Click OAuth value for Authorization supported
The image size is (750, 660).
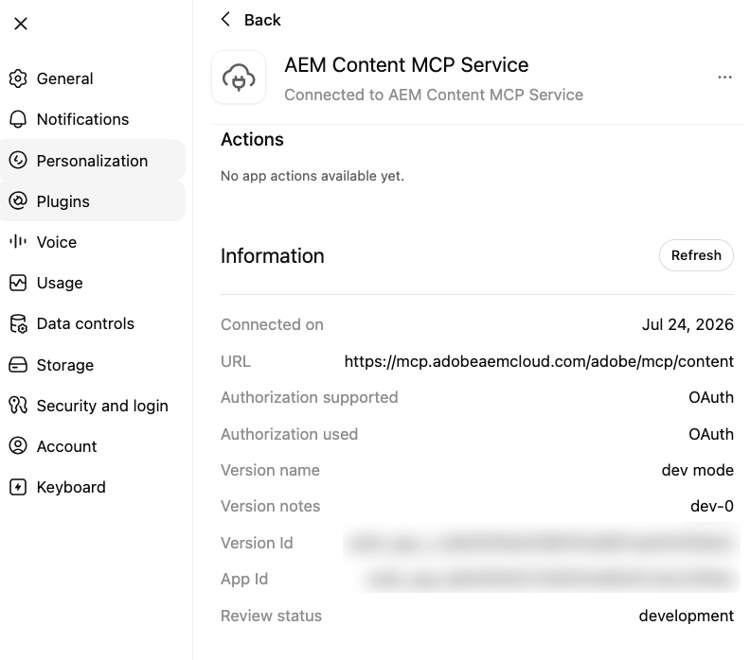tap(711, 397)
